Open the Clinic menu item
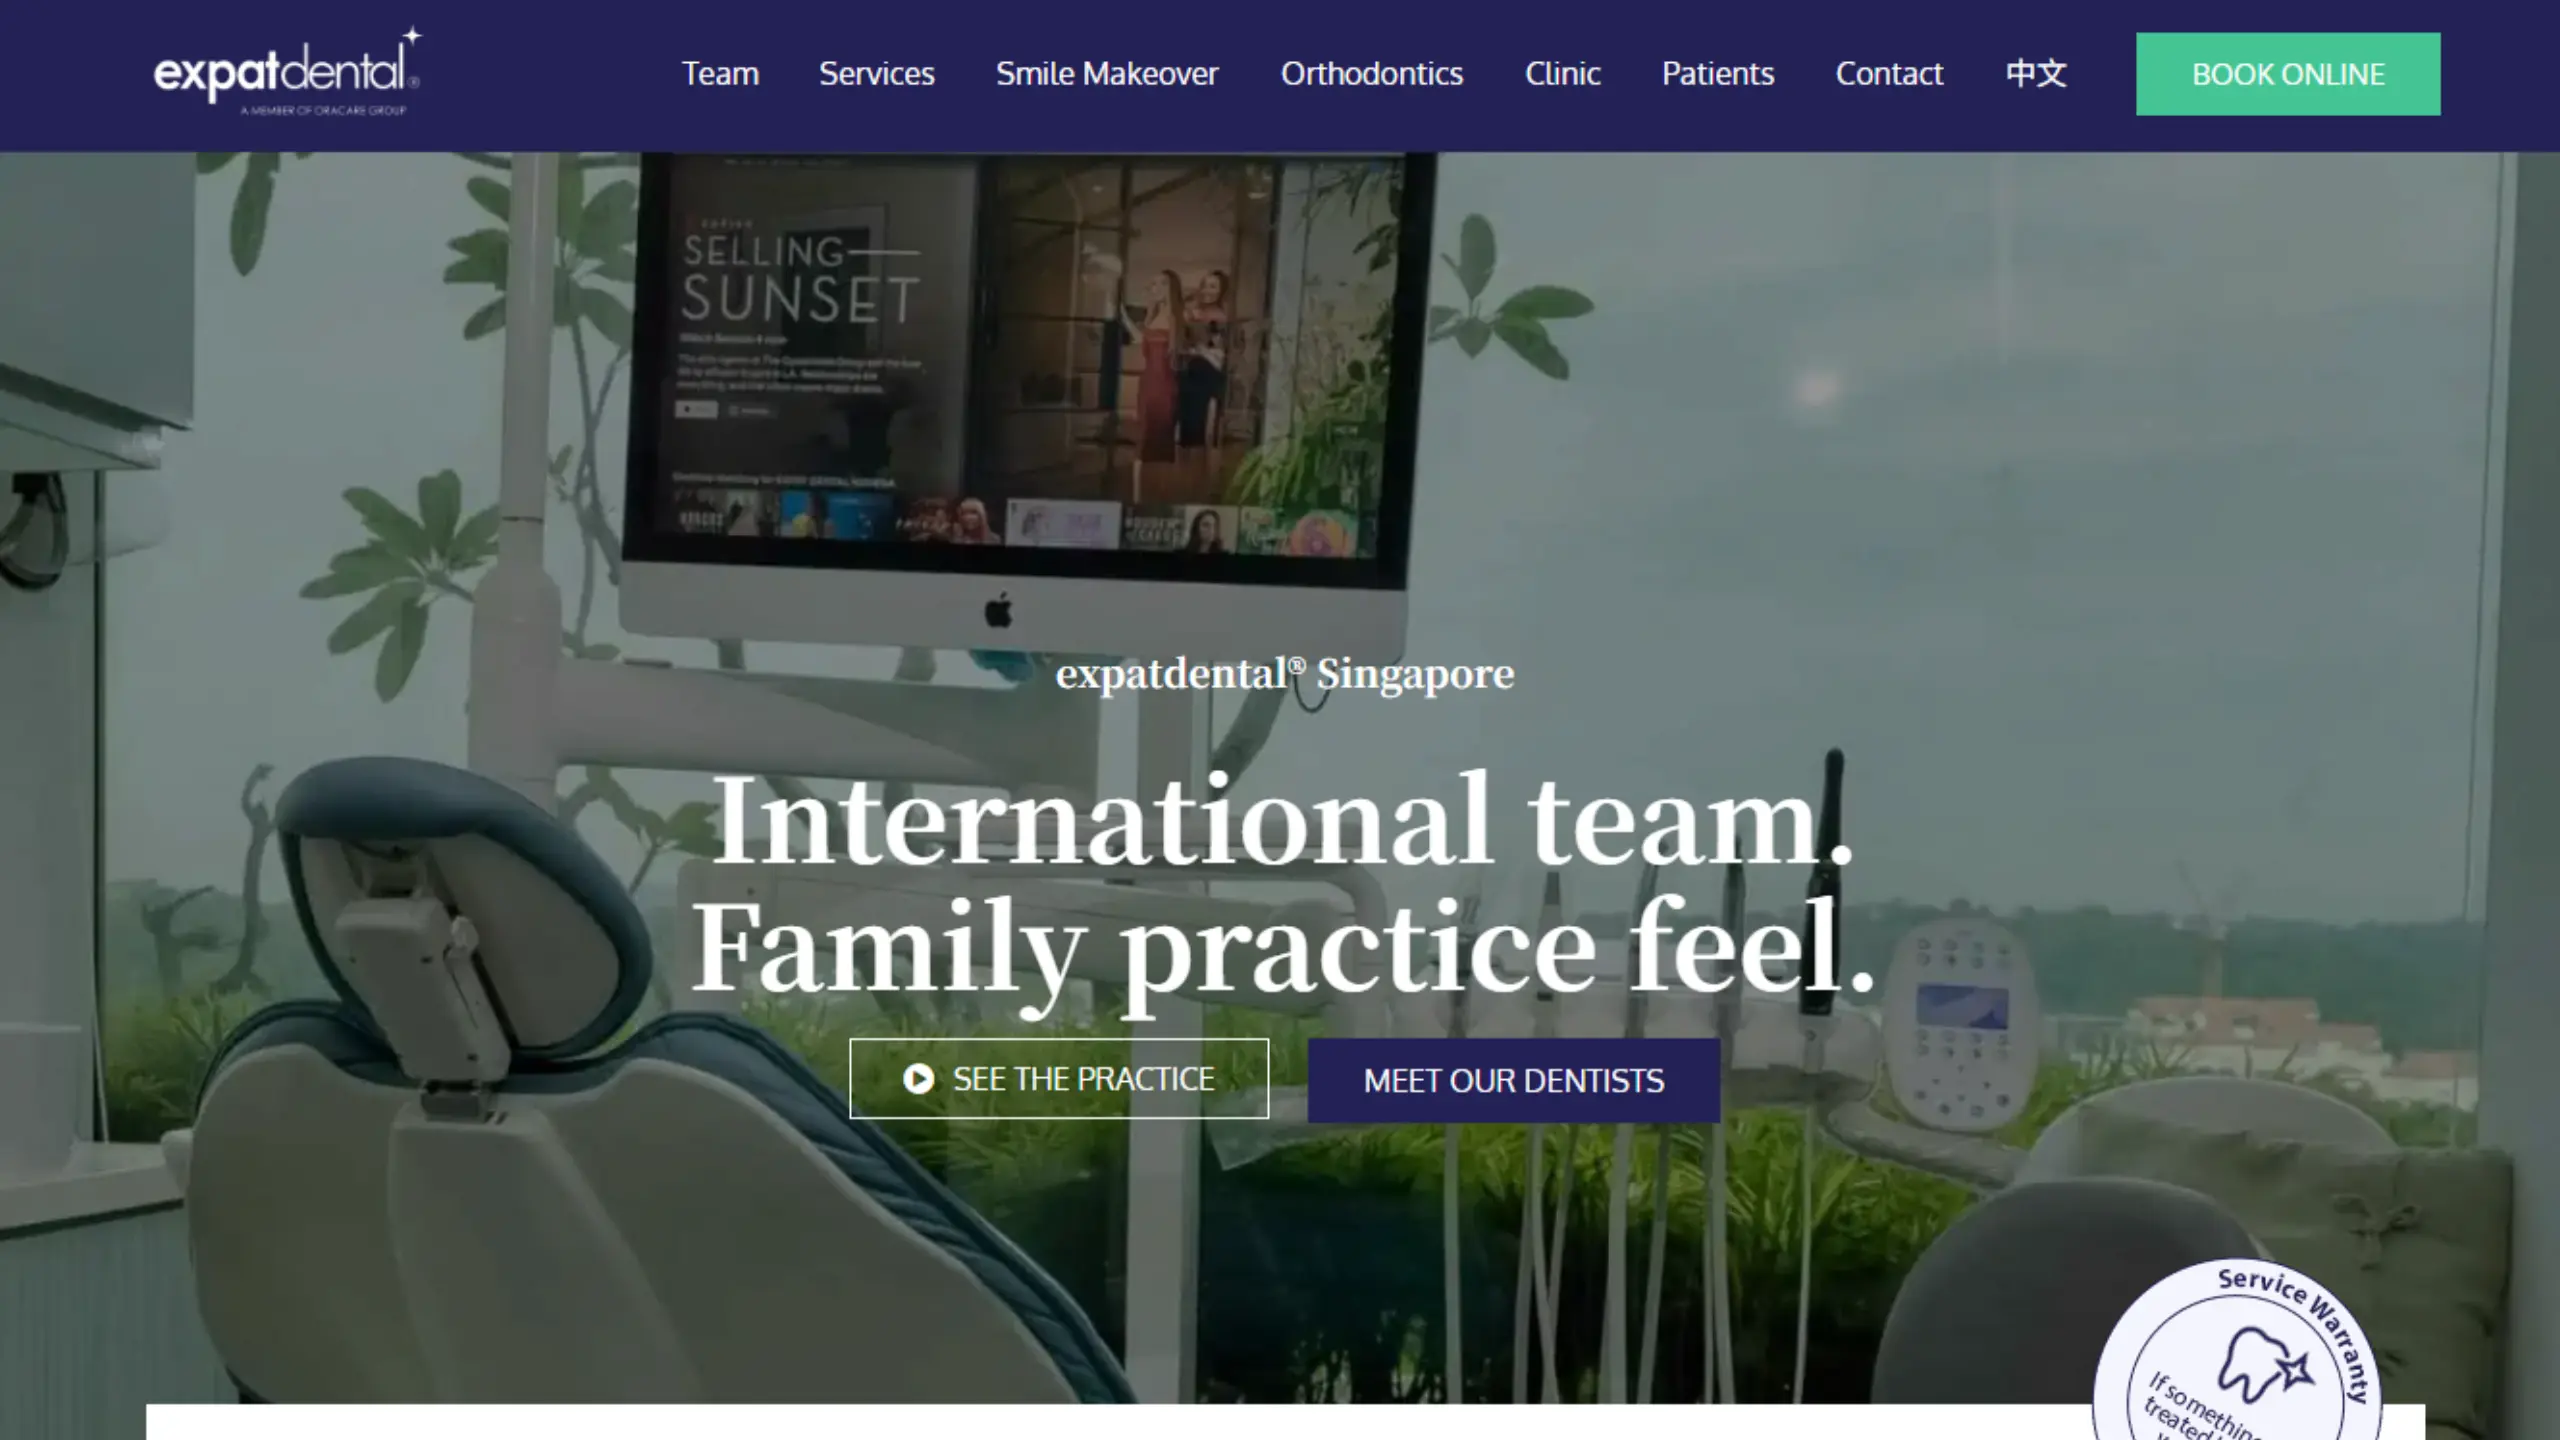The image size is (2560, 1440). coord(1562,74)
